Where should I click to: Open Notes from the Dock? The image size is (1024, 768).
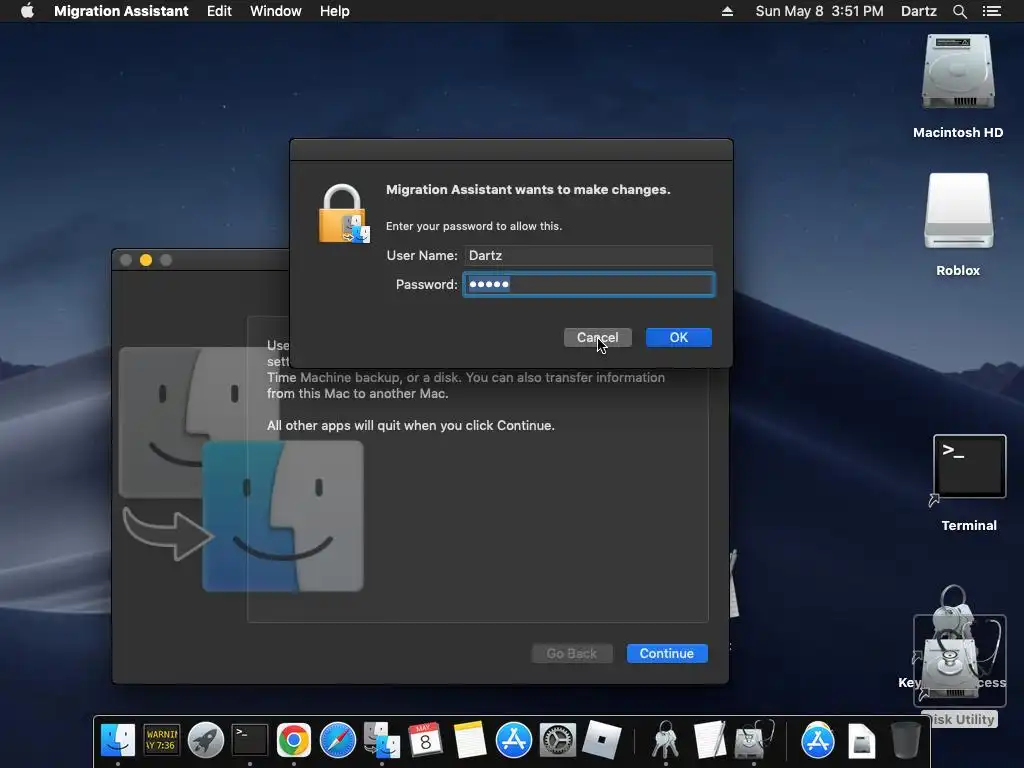point(470,740)
